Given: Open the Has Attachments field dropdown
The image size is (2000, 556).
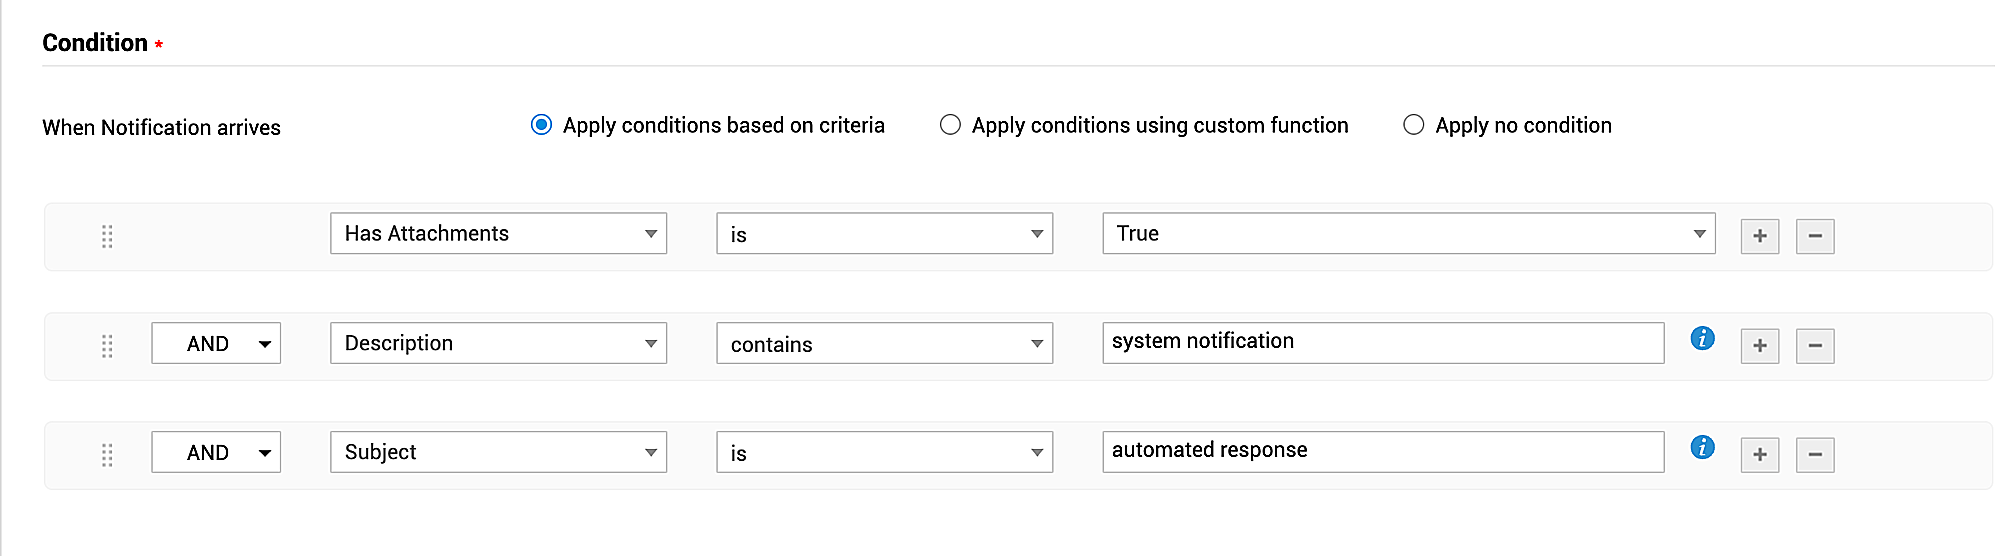Looking at the screenshot, I should pos(498,234).
